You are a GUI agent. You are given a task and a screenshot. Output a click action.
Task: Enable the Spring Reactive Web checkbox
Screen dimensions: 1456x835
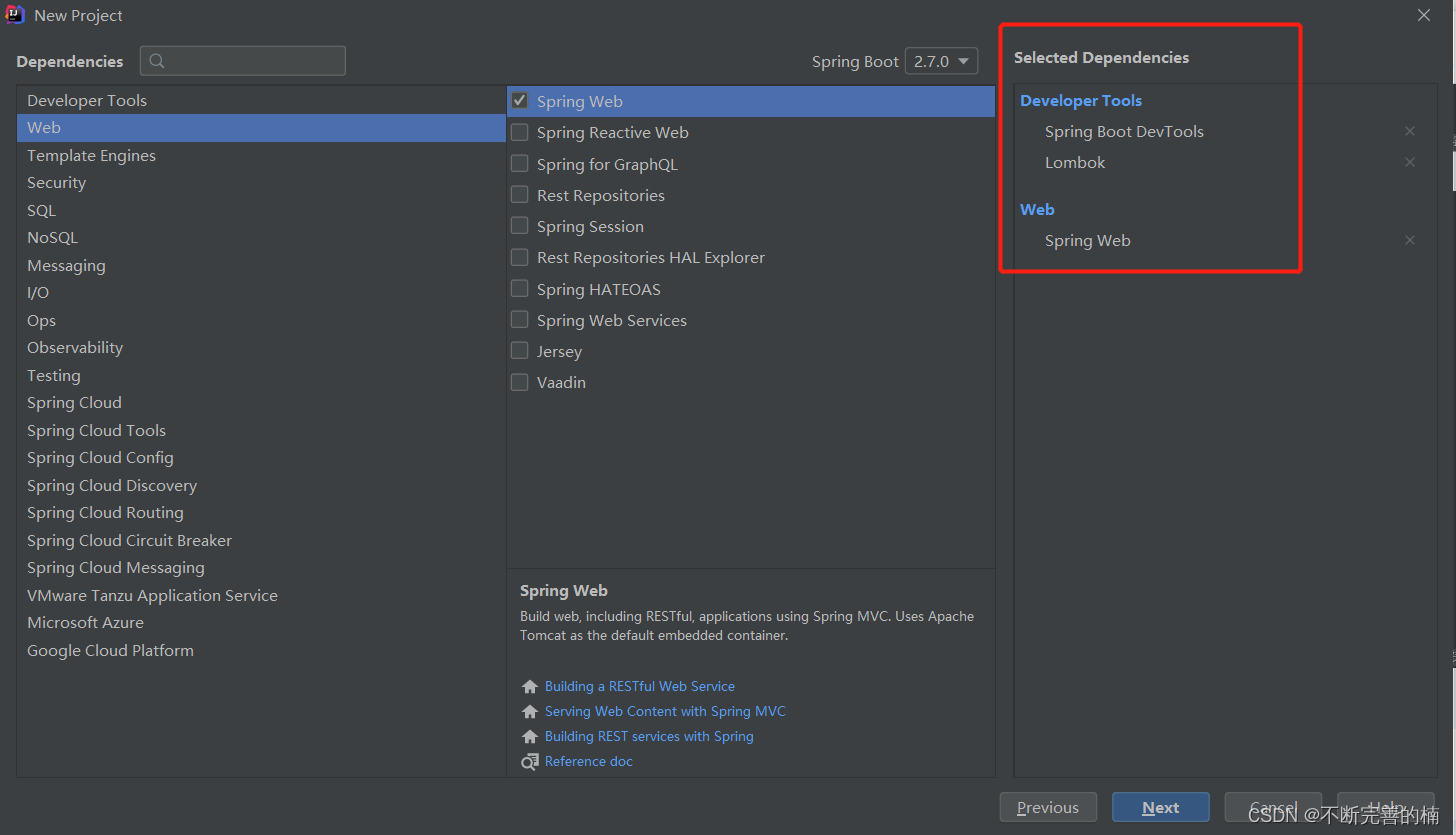pos(520,132)
